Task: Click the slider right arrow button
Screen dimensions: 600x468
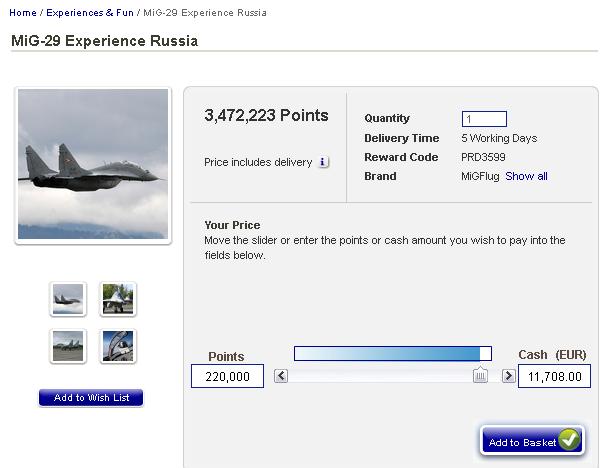Action: click(508, 376)
